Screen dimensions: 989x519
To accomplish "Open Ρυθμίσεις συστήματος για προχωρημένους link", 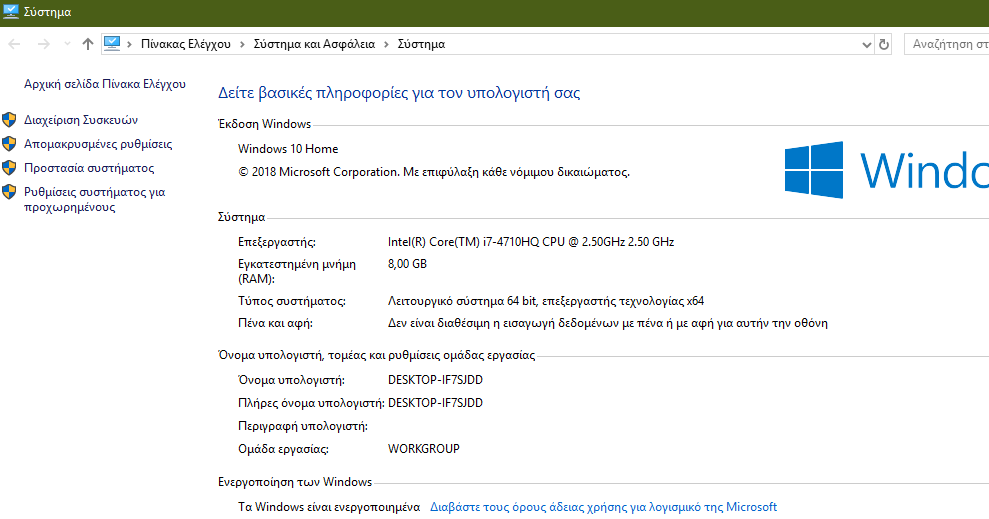I will [x=95, y=199].
